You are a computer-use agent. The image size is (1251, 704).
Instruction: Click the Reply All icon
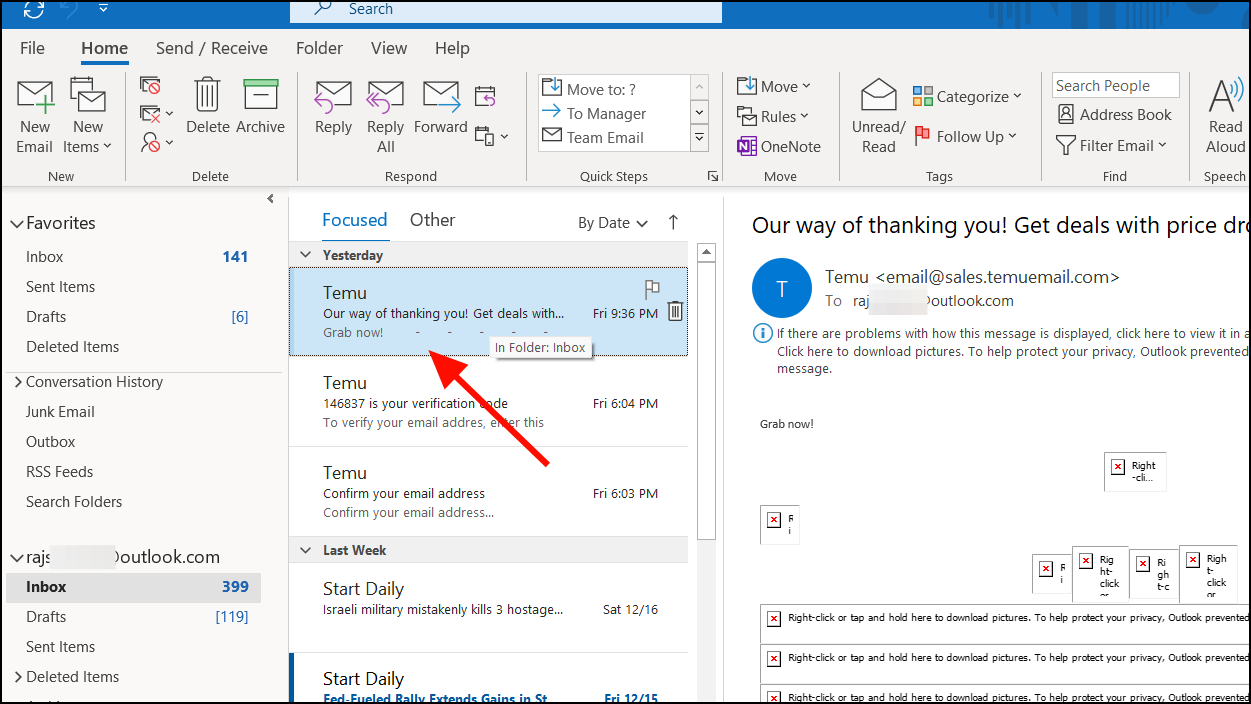click(x=385, y=97)
